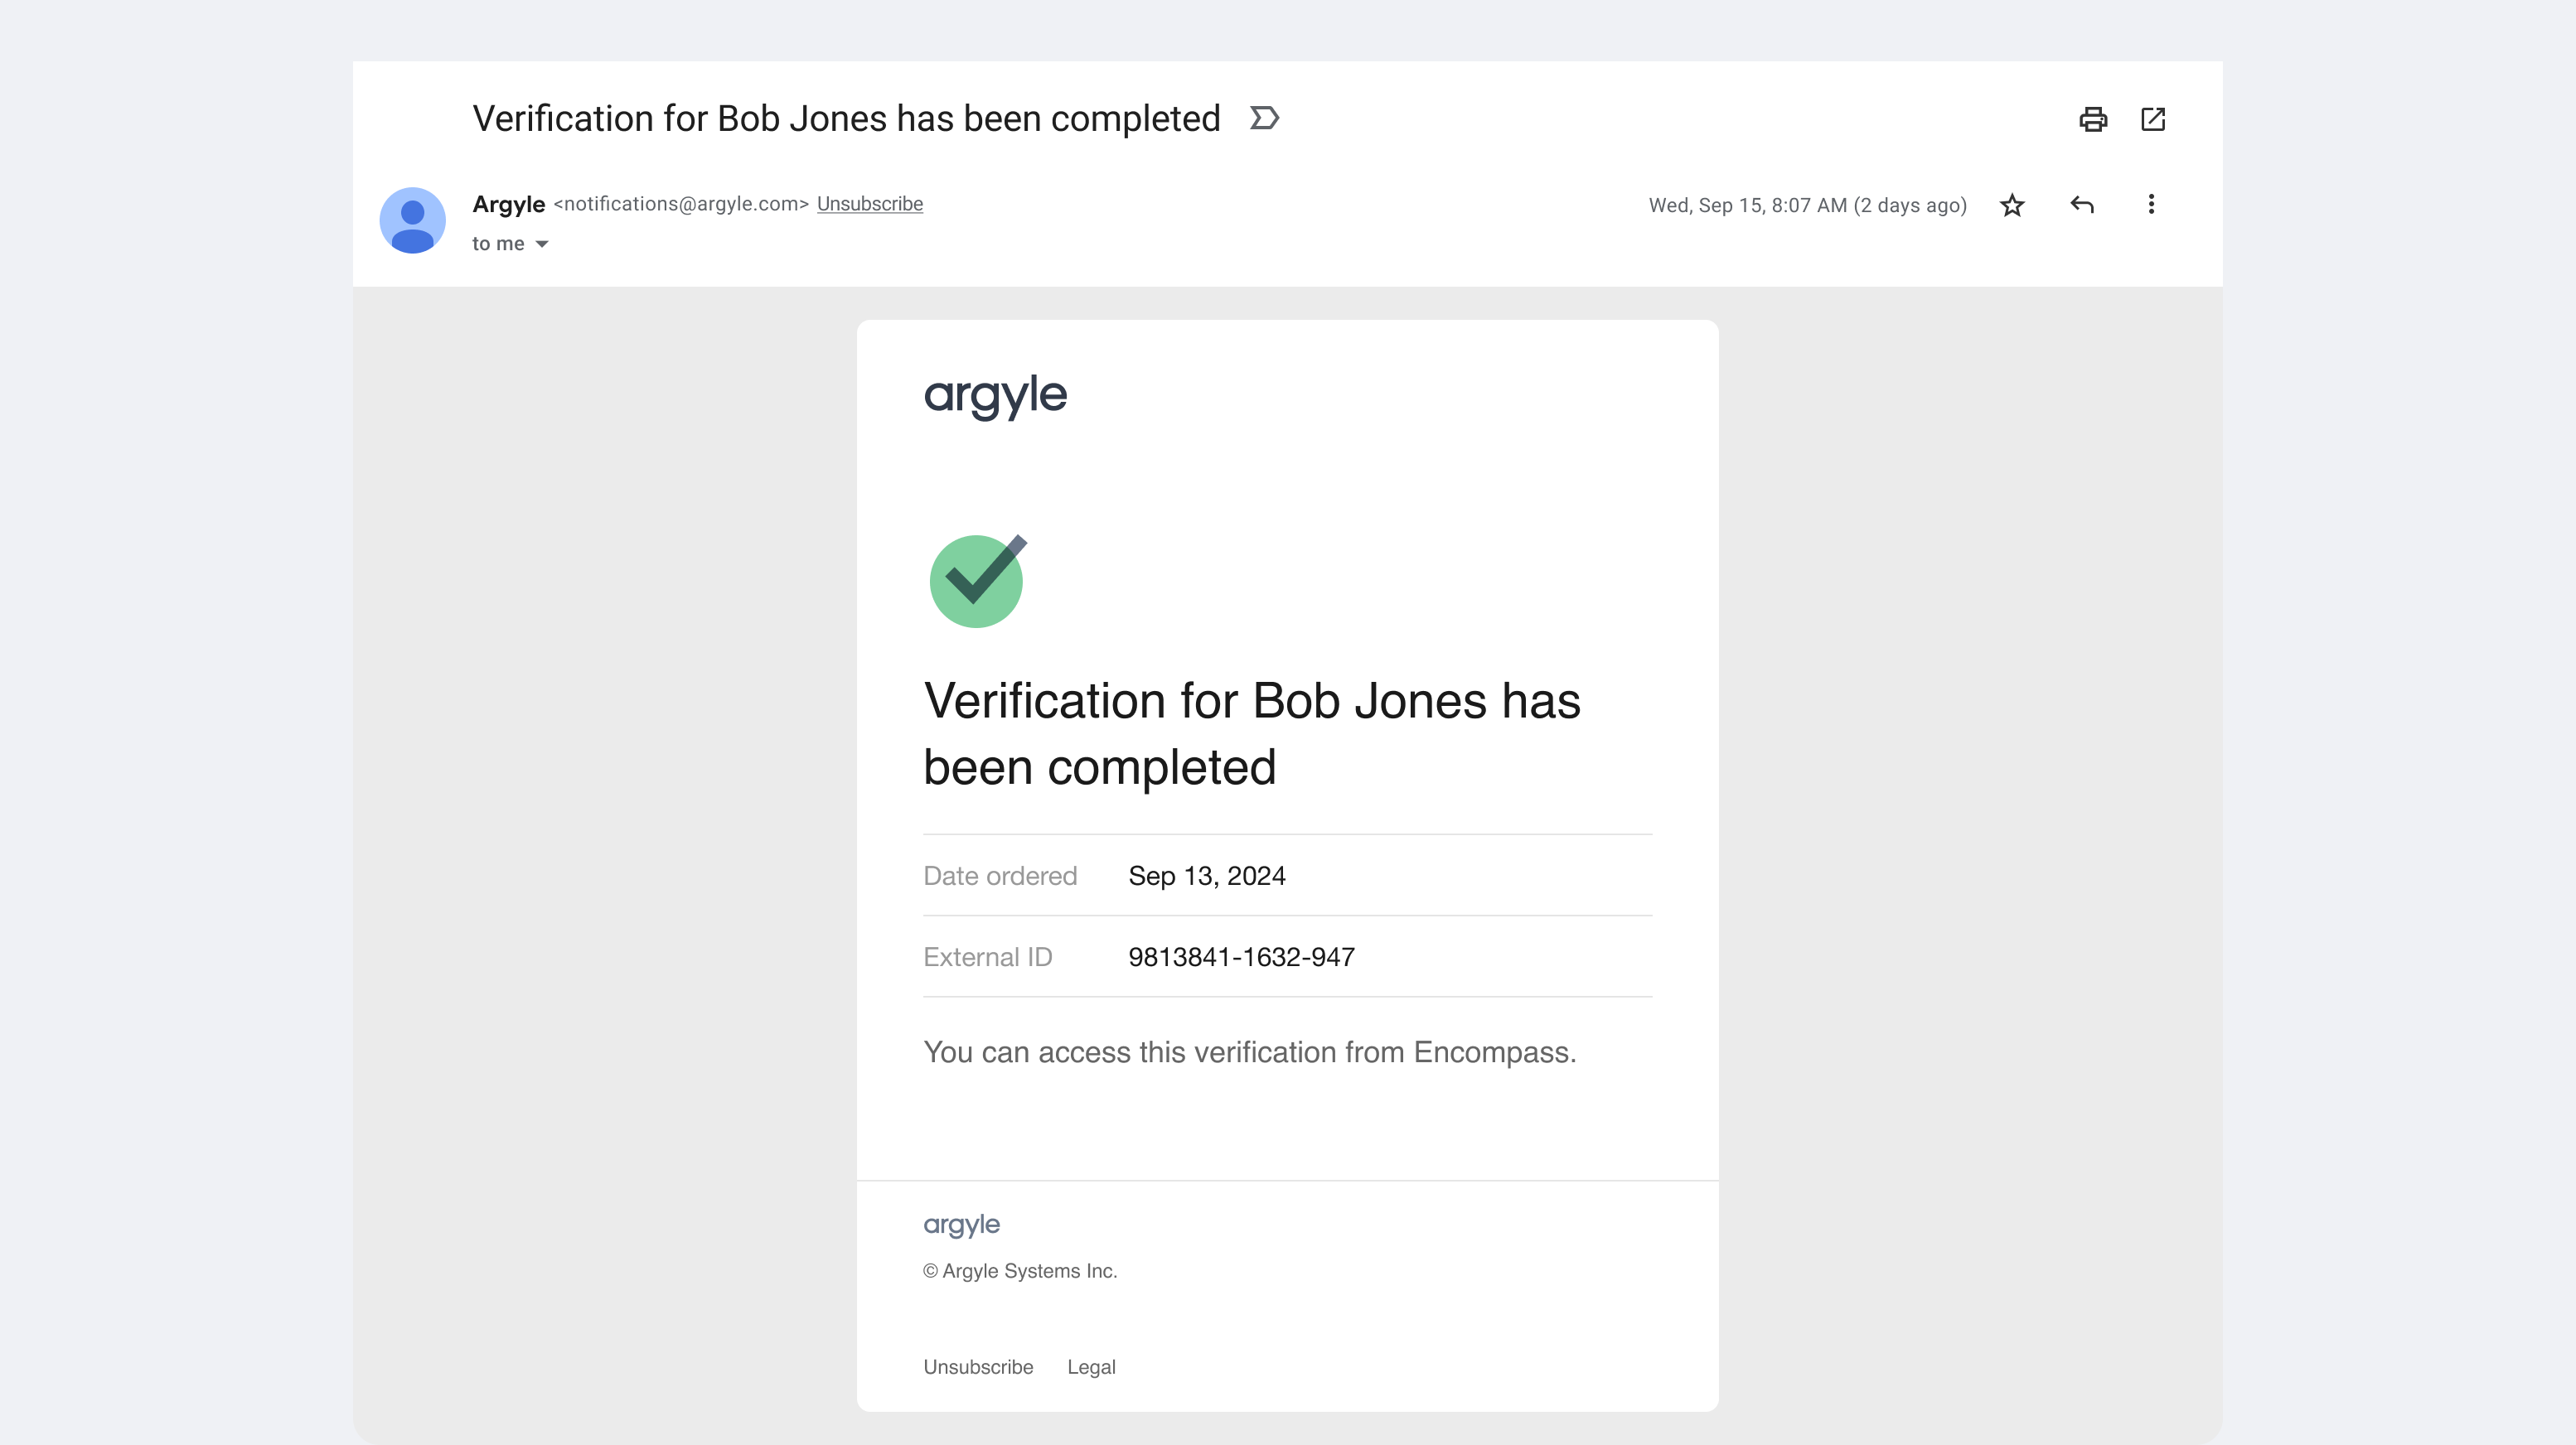This screenshot has width=2576, height=1445.
Task: Star the Argyle verification email
Action: click(x=2012, y=205)
